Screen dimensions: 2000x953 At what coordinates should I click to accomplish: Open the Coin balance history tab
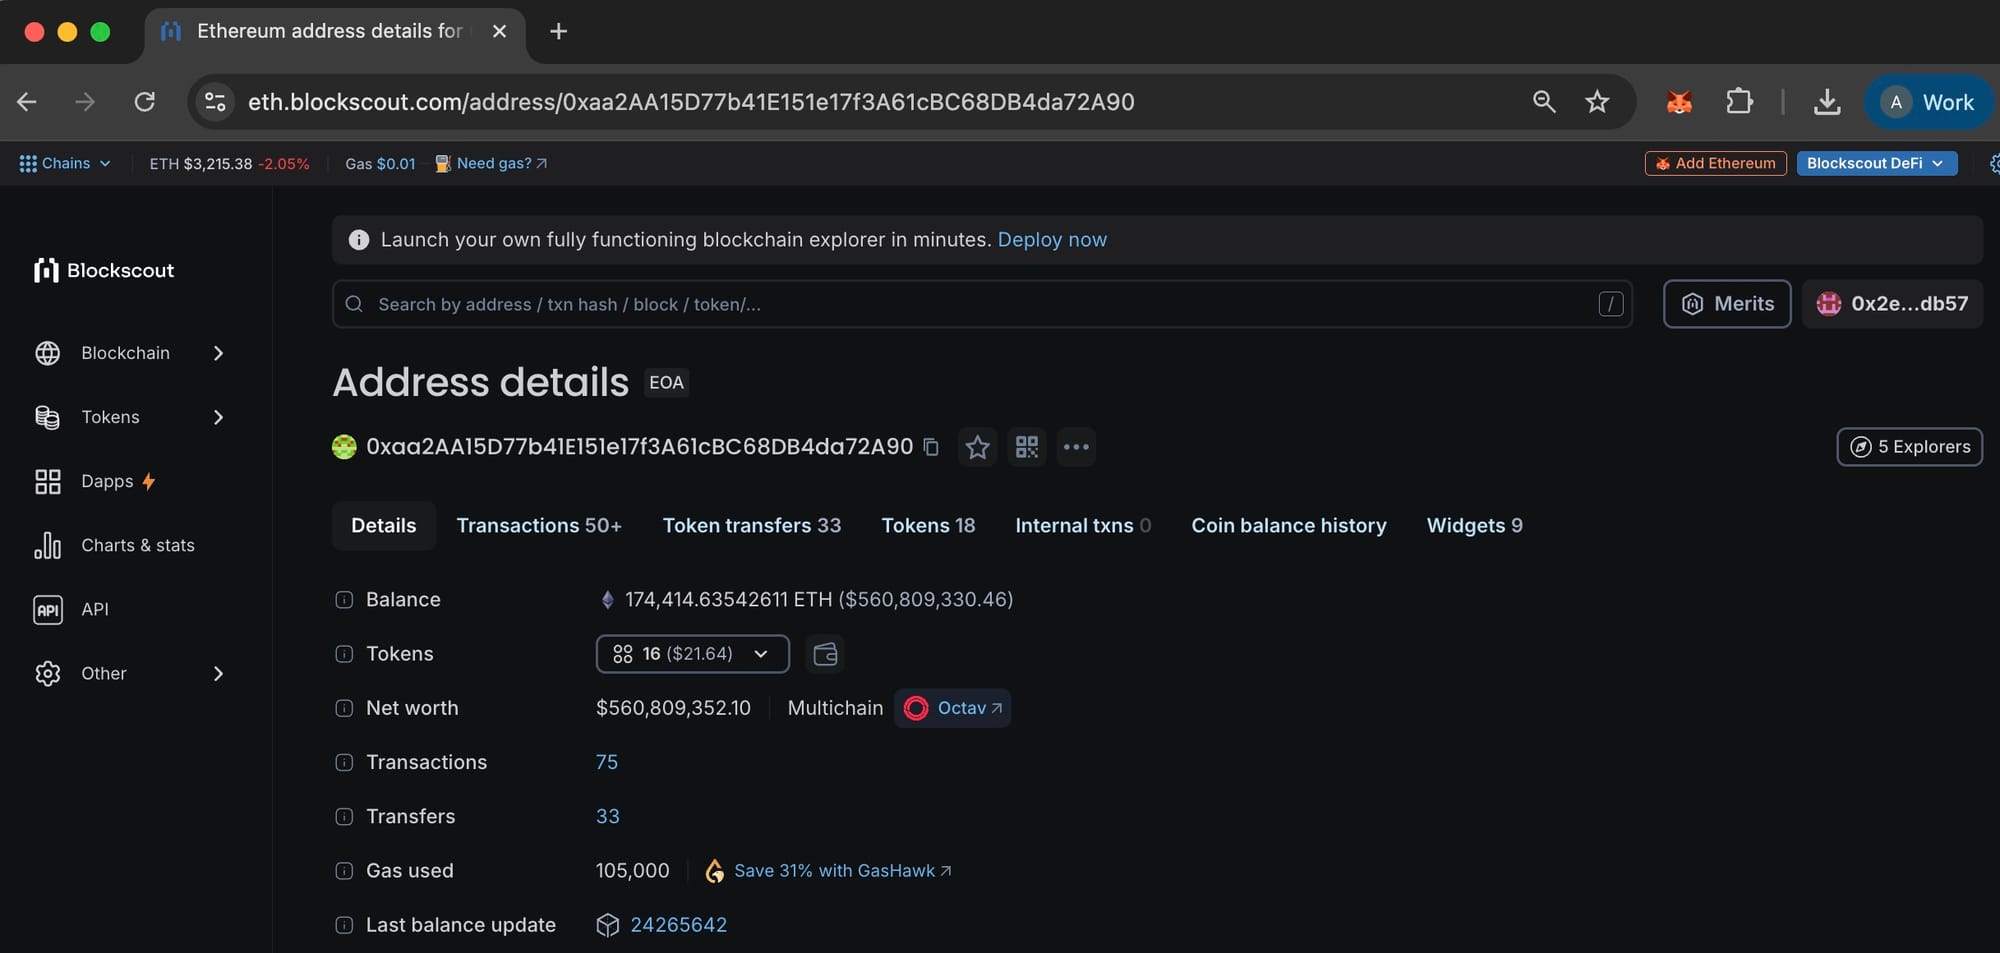1288,525
